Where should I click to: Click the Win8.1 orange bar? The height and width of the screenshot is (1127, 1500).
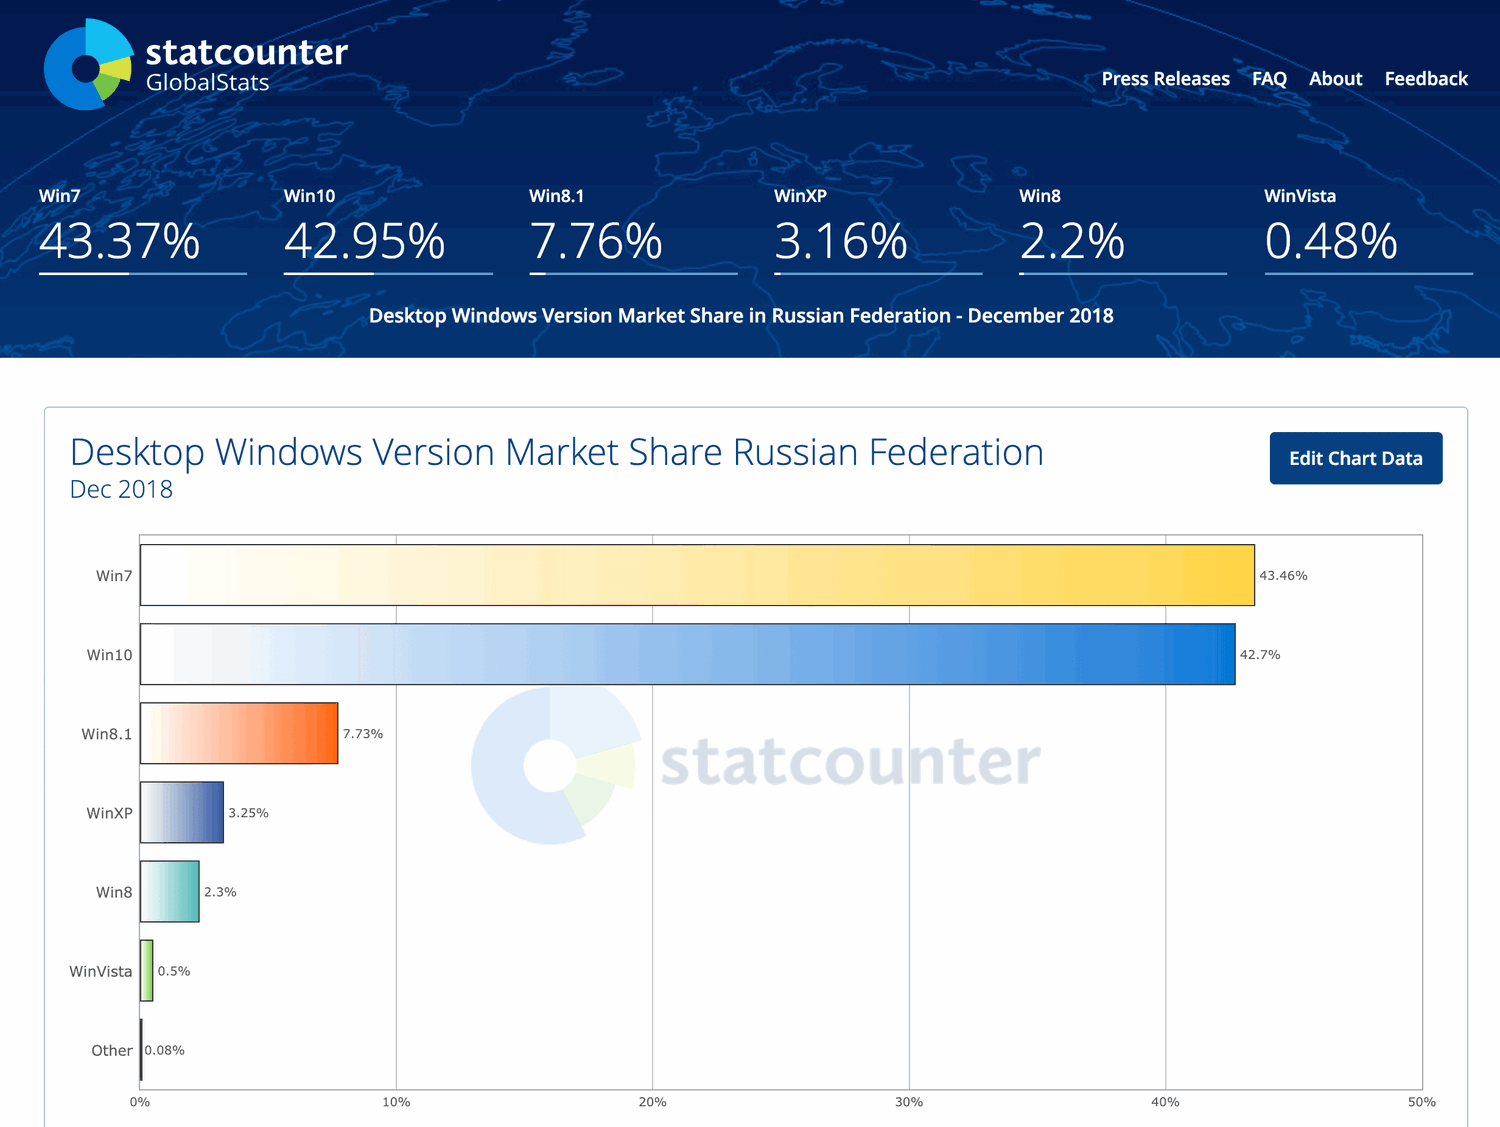(240, 733)
